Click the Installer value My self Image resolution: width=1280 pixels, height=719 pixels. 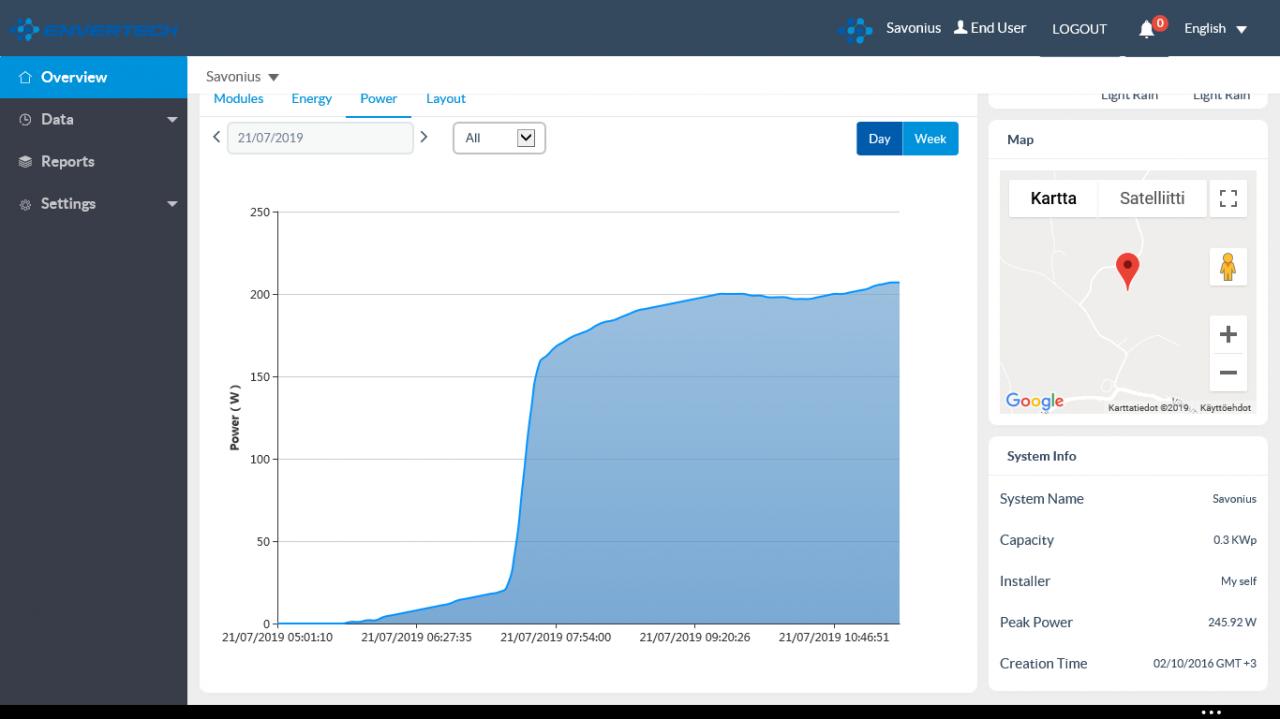click(1239, 581)
